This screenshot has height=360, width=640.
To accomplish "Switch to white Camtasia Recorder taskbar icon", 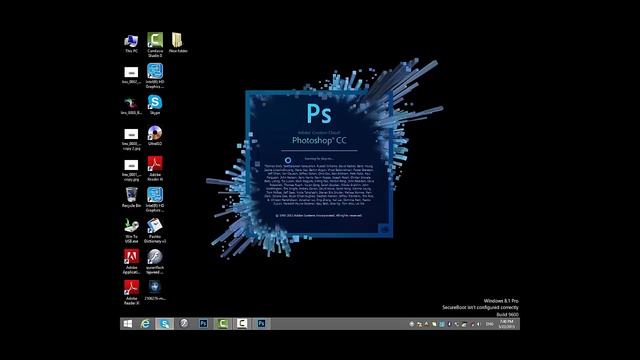I will coord(242,324).
